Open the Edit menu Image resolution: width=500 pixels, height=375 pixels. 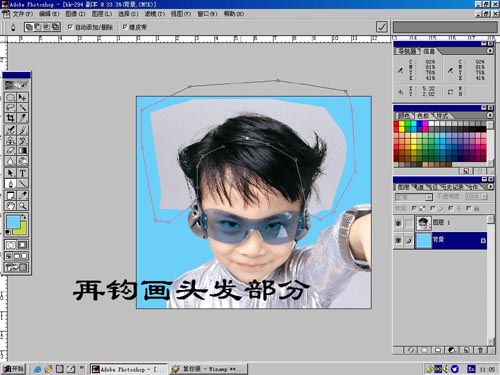pyautogui.click(x=49, y=14)
